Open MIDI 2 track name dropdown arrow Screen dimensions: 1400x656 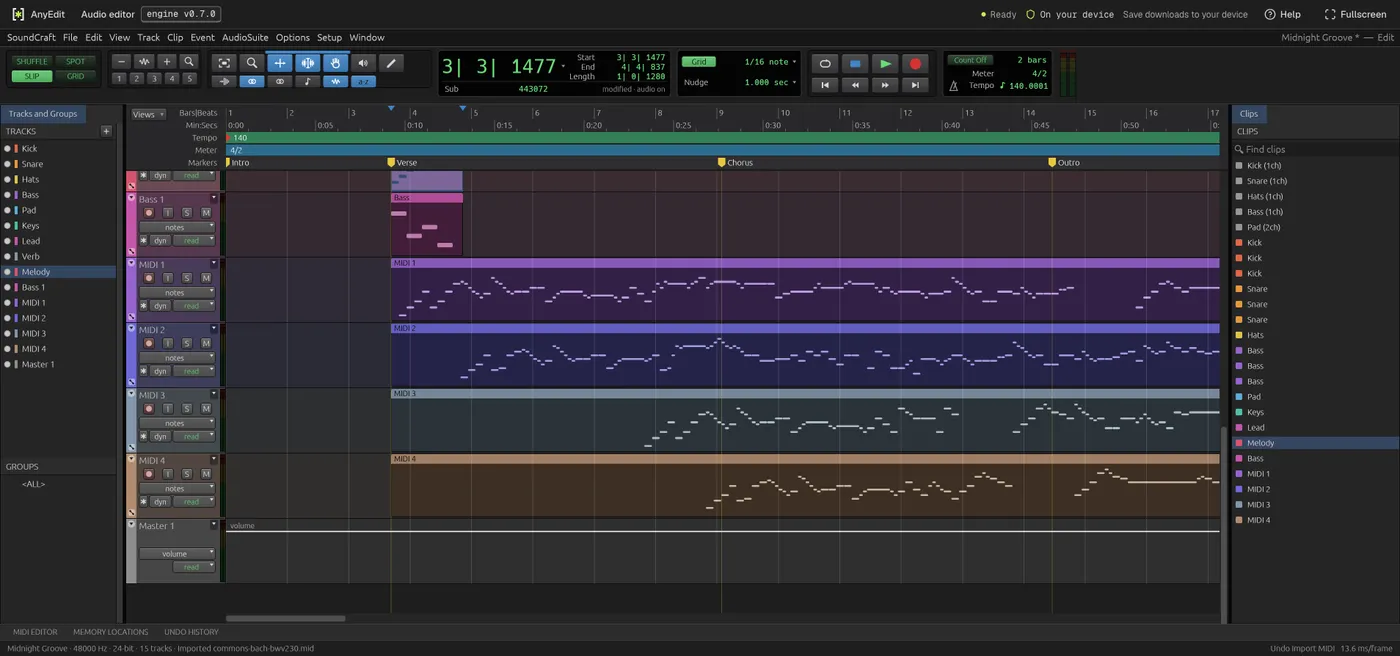pos(213,329)
